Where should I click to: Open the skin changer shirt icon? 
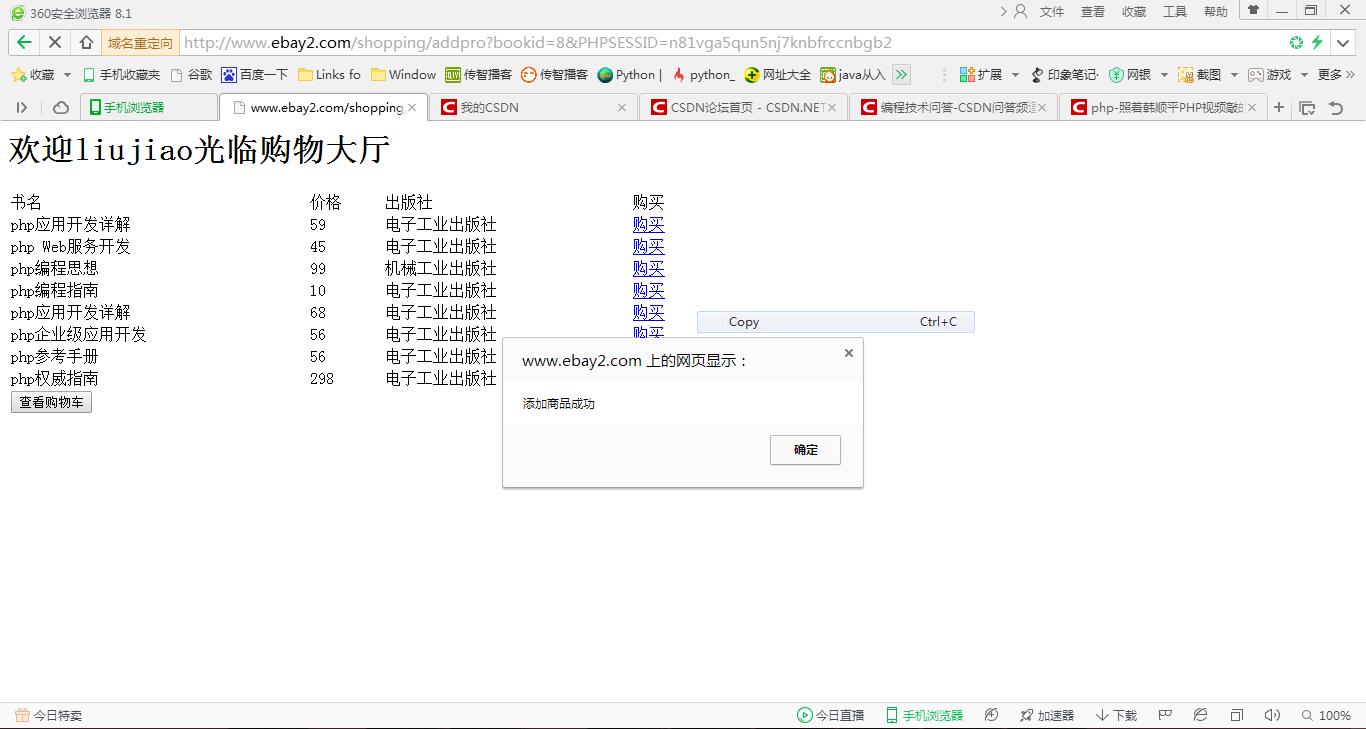click(x=1253, y=10)
